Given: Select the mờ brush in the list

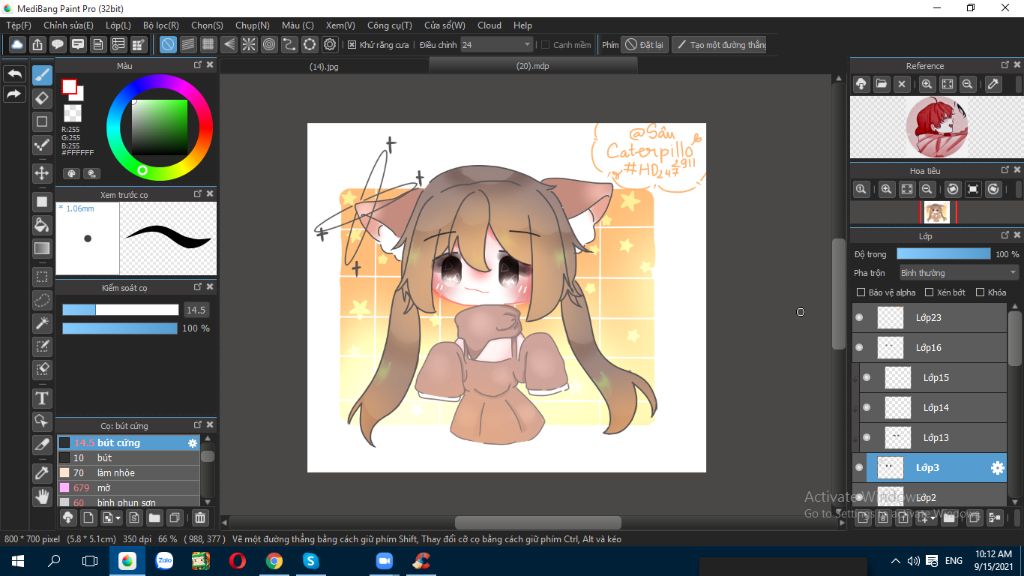Looking at the screenshot, I should [x=128, y=488].
